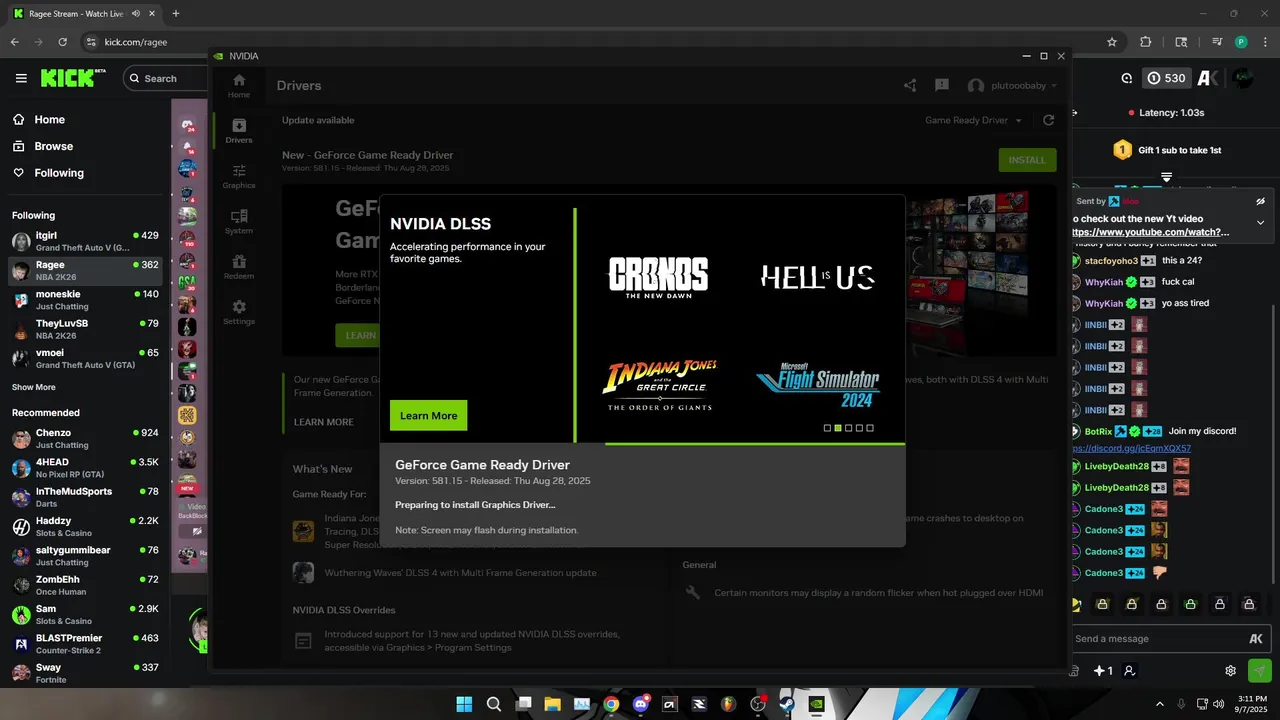Viewport: 1280px width, 720px height.
Task: Open chat settings gear icon
Action: tap(1231, 671)
